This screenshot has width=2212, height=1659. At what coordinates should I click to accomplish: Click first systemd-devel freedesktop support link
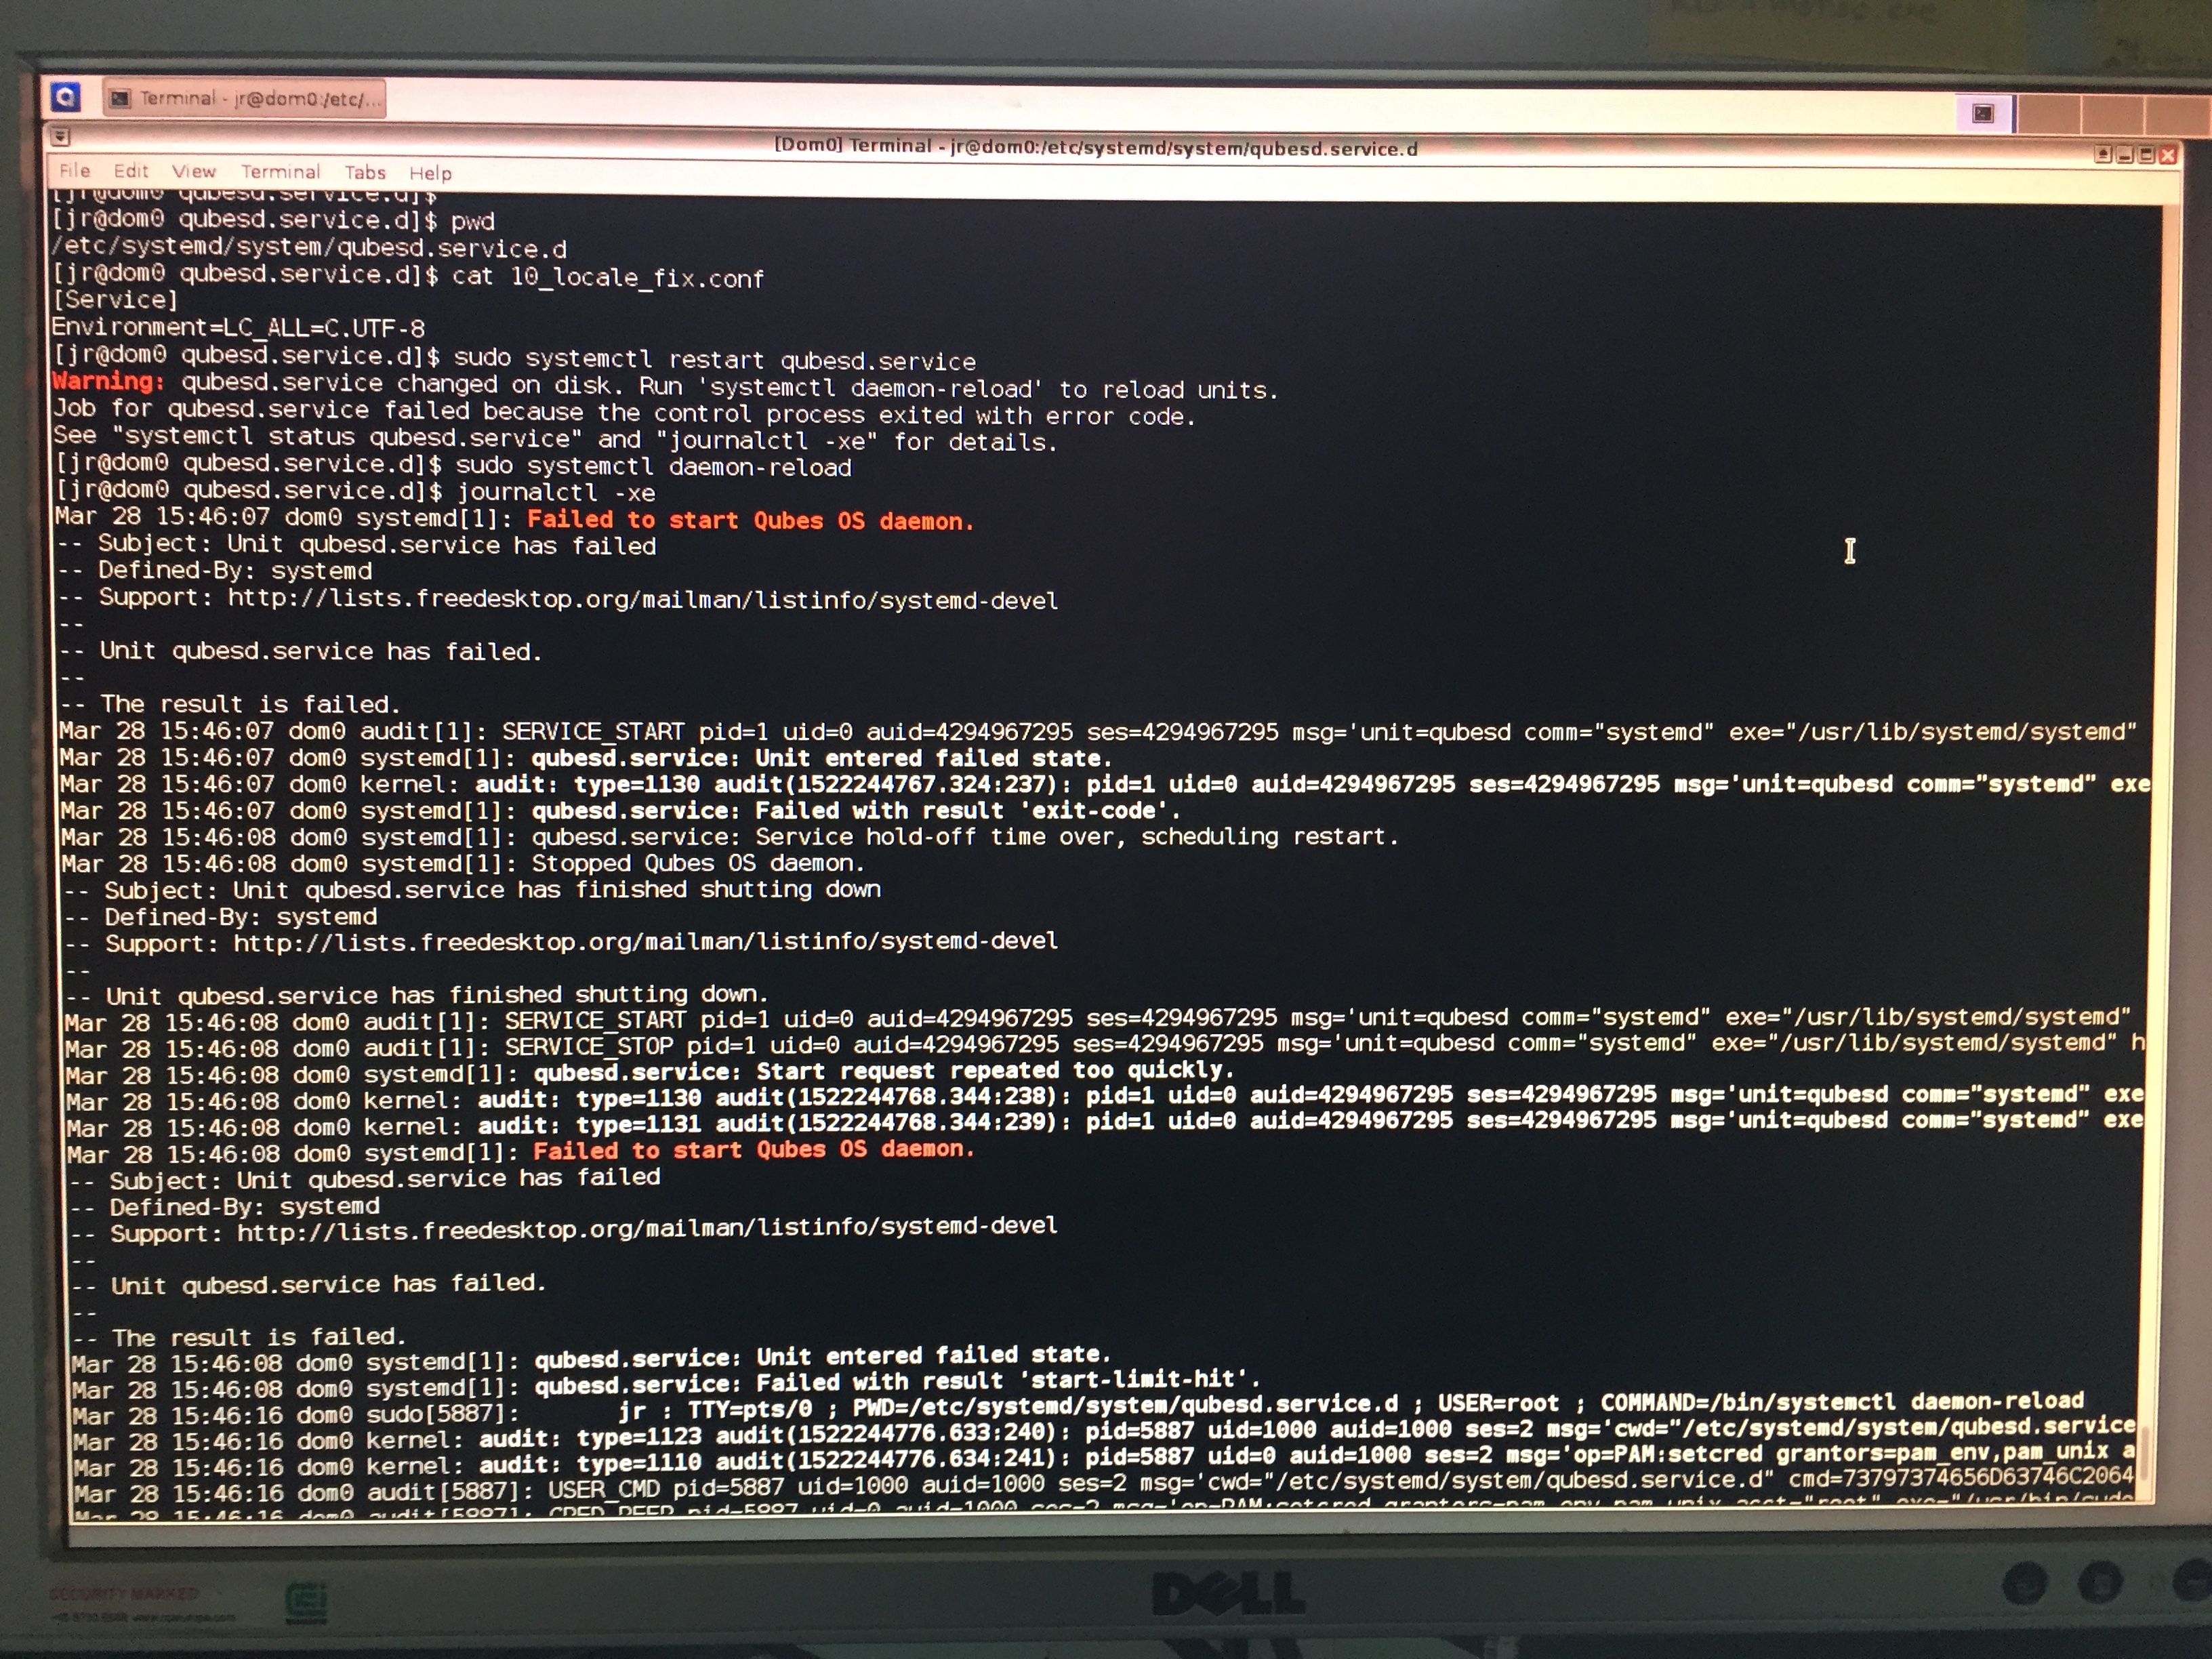coord(642,600)
